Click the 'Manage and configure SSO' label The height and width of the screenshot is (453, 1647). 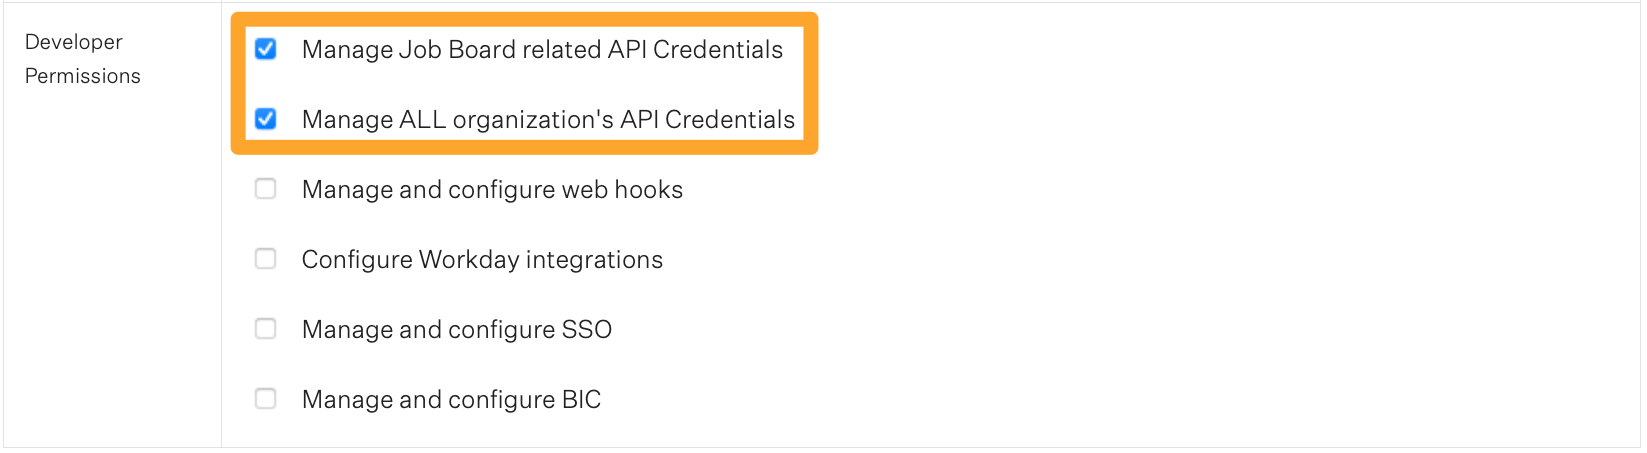pos(456,330)
